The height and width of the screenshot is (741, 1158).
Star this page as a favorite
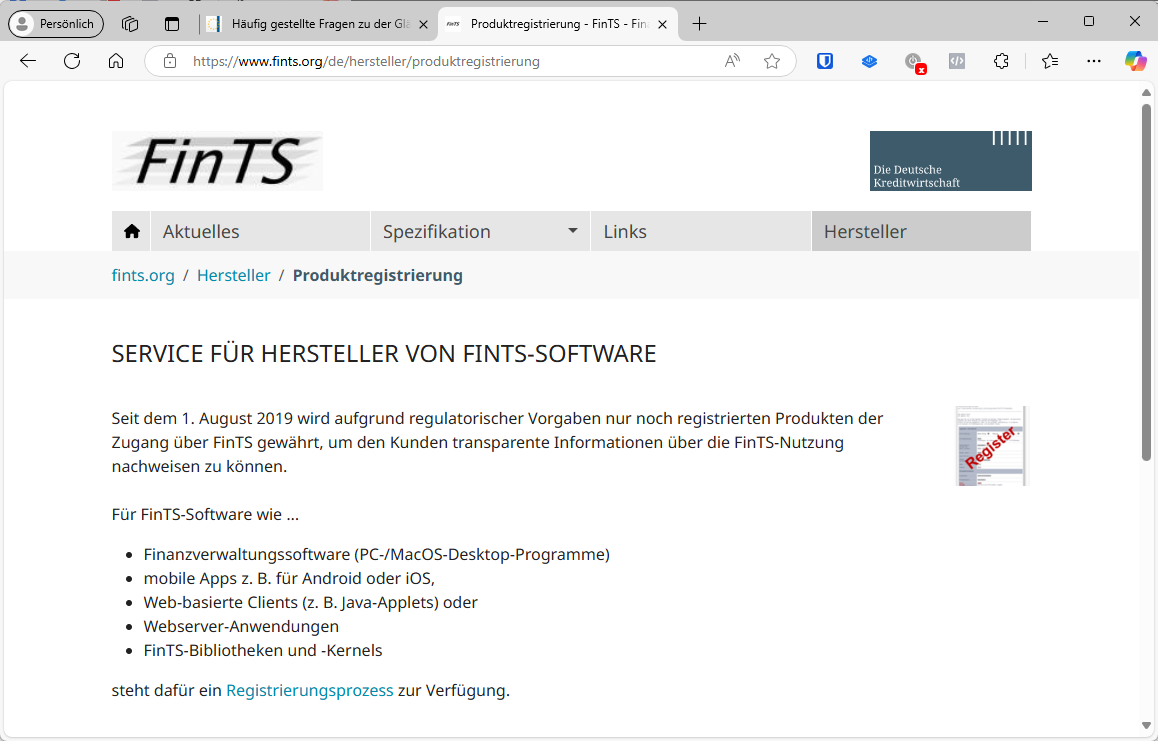[x=772, y=61]
